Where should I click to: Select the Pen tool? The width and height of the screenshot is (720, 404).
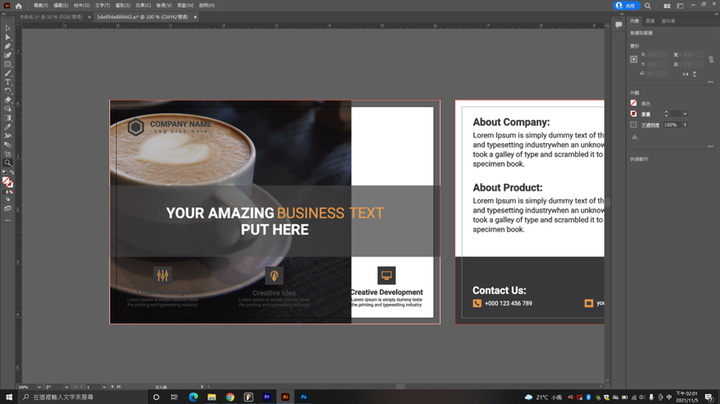coord(8,46)
